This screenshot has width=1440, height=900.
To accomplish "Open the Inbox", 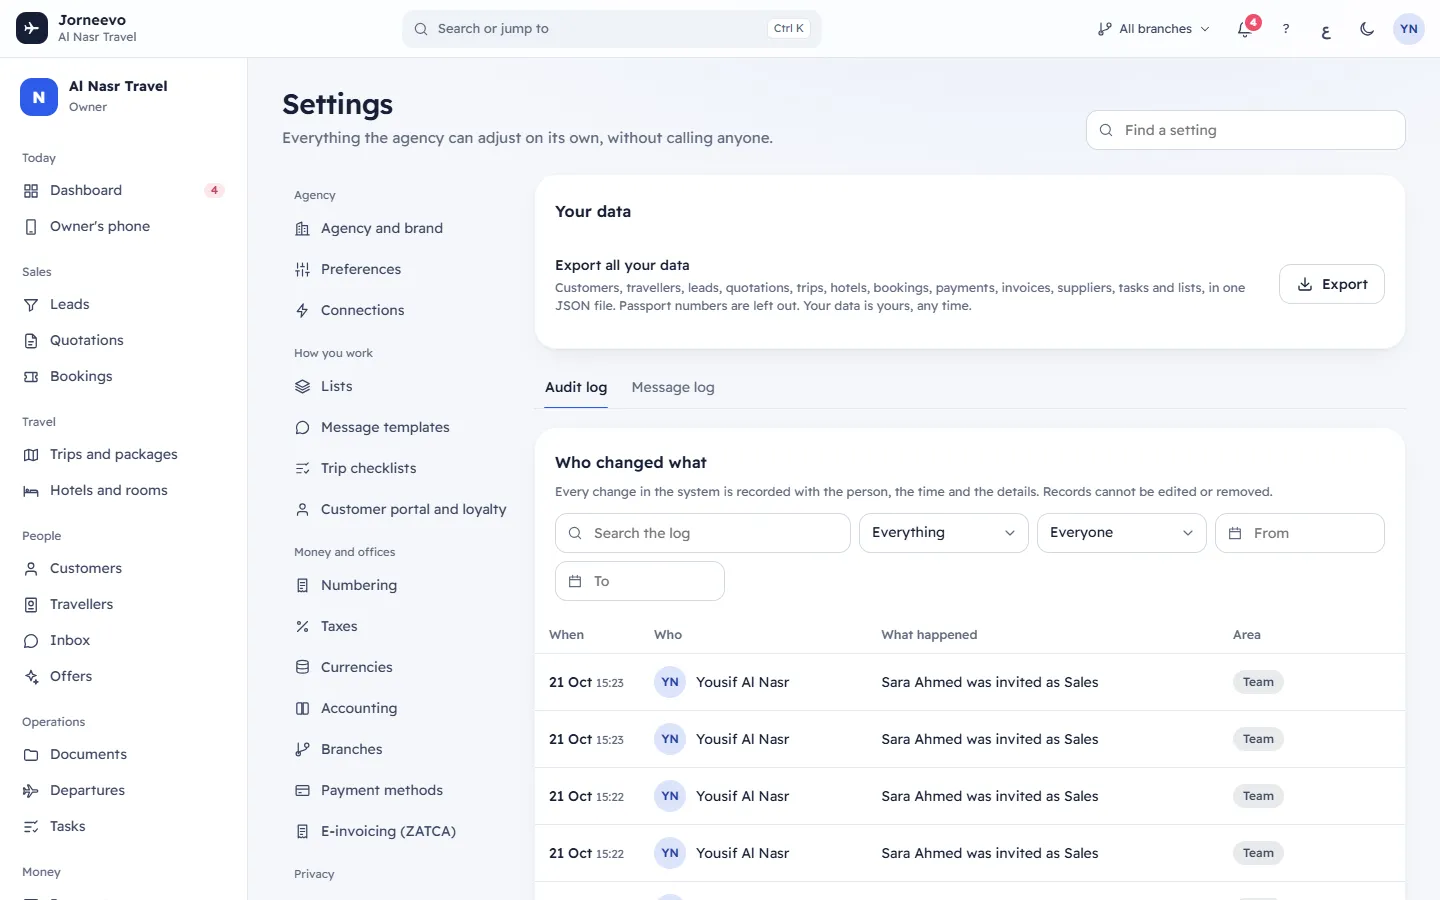I will [x=124, y=640].
